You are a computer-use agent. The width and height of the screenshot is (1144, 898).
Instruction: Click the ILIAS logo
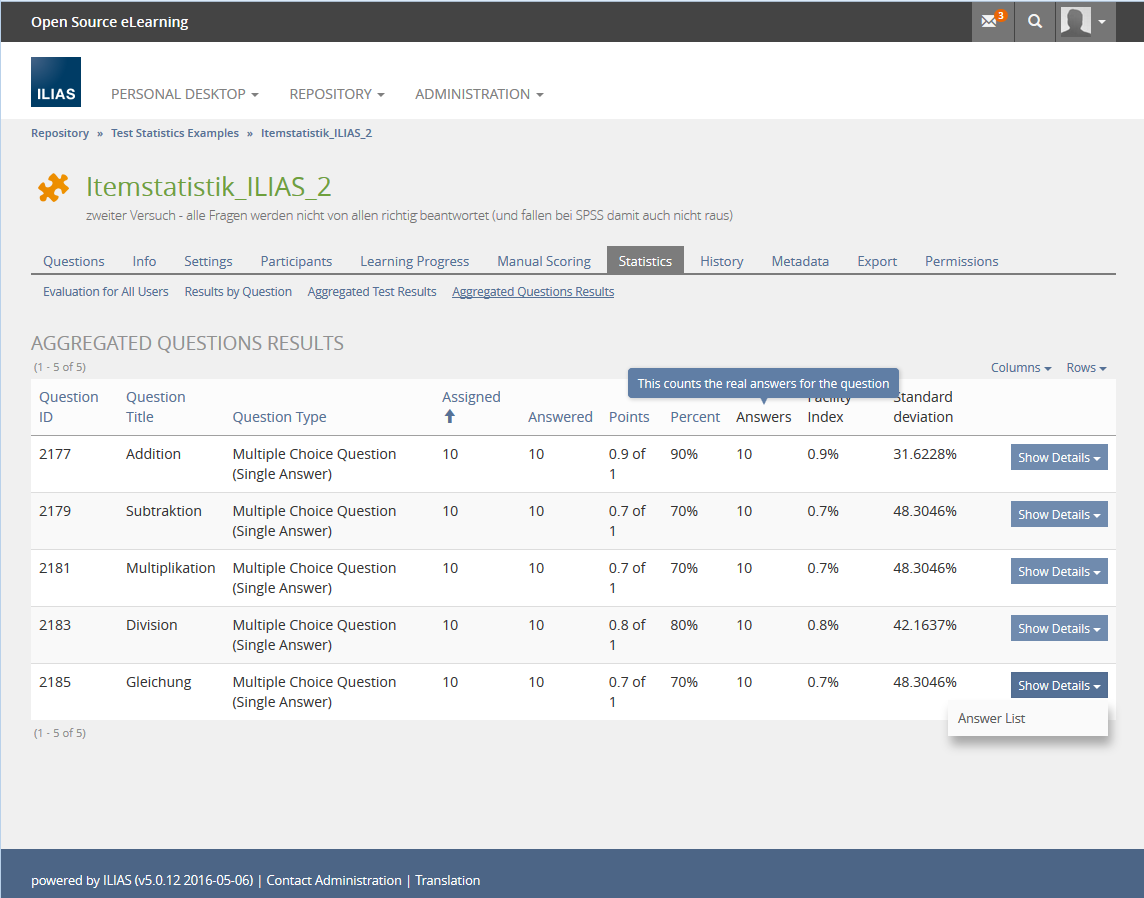tap(56, 82)
